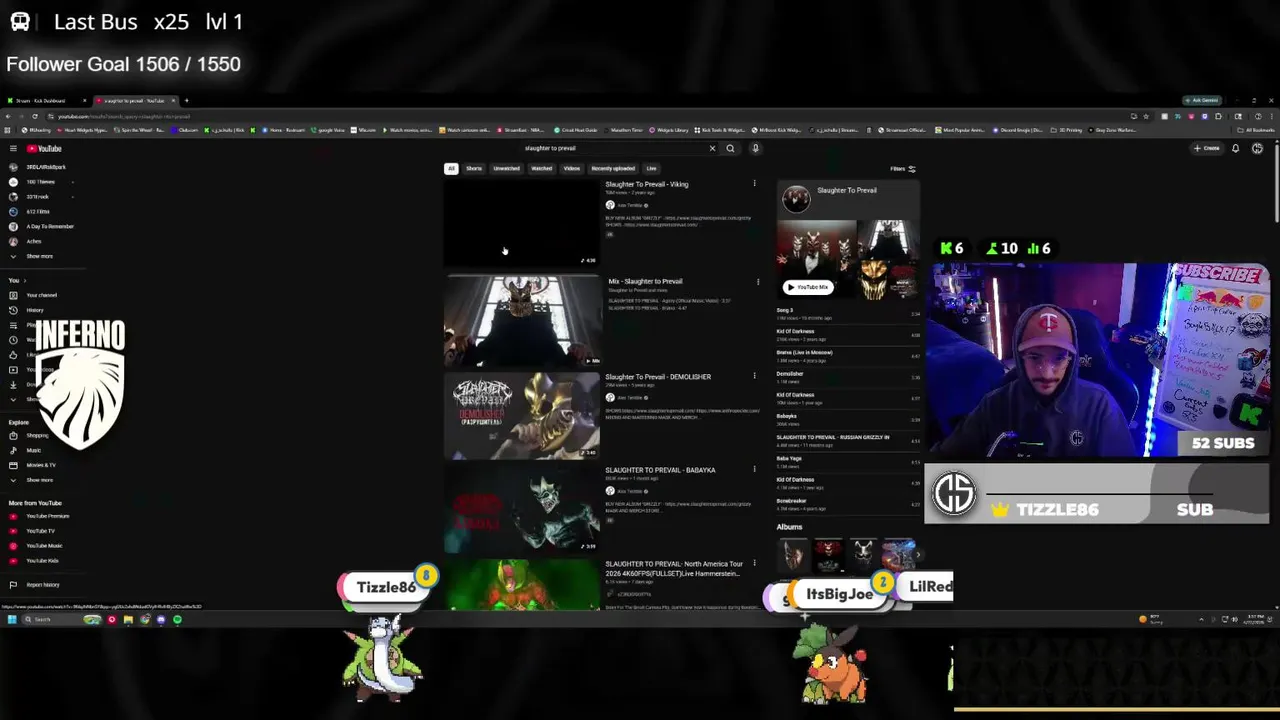Expand the You section chevron
1280x720 pixels.
pyautogui.click(x=24, y=280)
